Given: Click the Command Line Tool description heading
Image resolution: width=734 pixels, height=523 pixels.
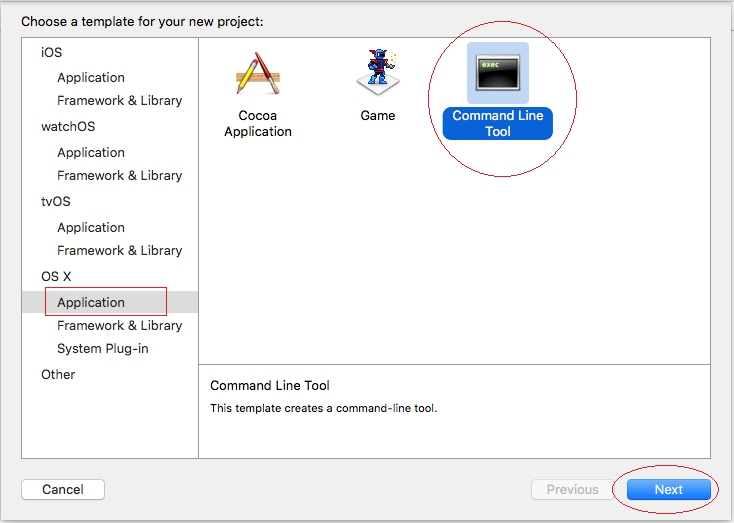Looking at the screenshot, I should 270,385.
